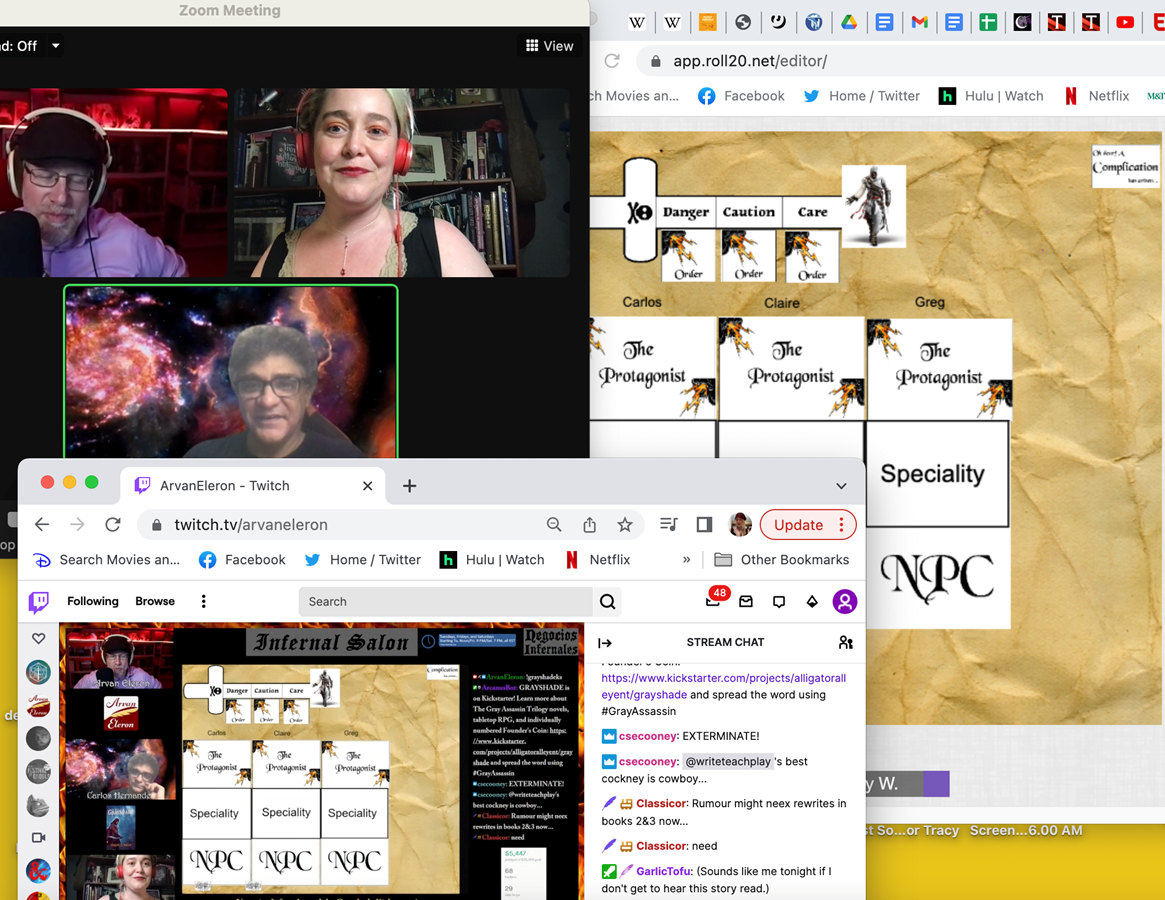Screen dimensions: 1165x900
Task: Click the Twitch search input field
Action: point(445,601)
